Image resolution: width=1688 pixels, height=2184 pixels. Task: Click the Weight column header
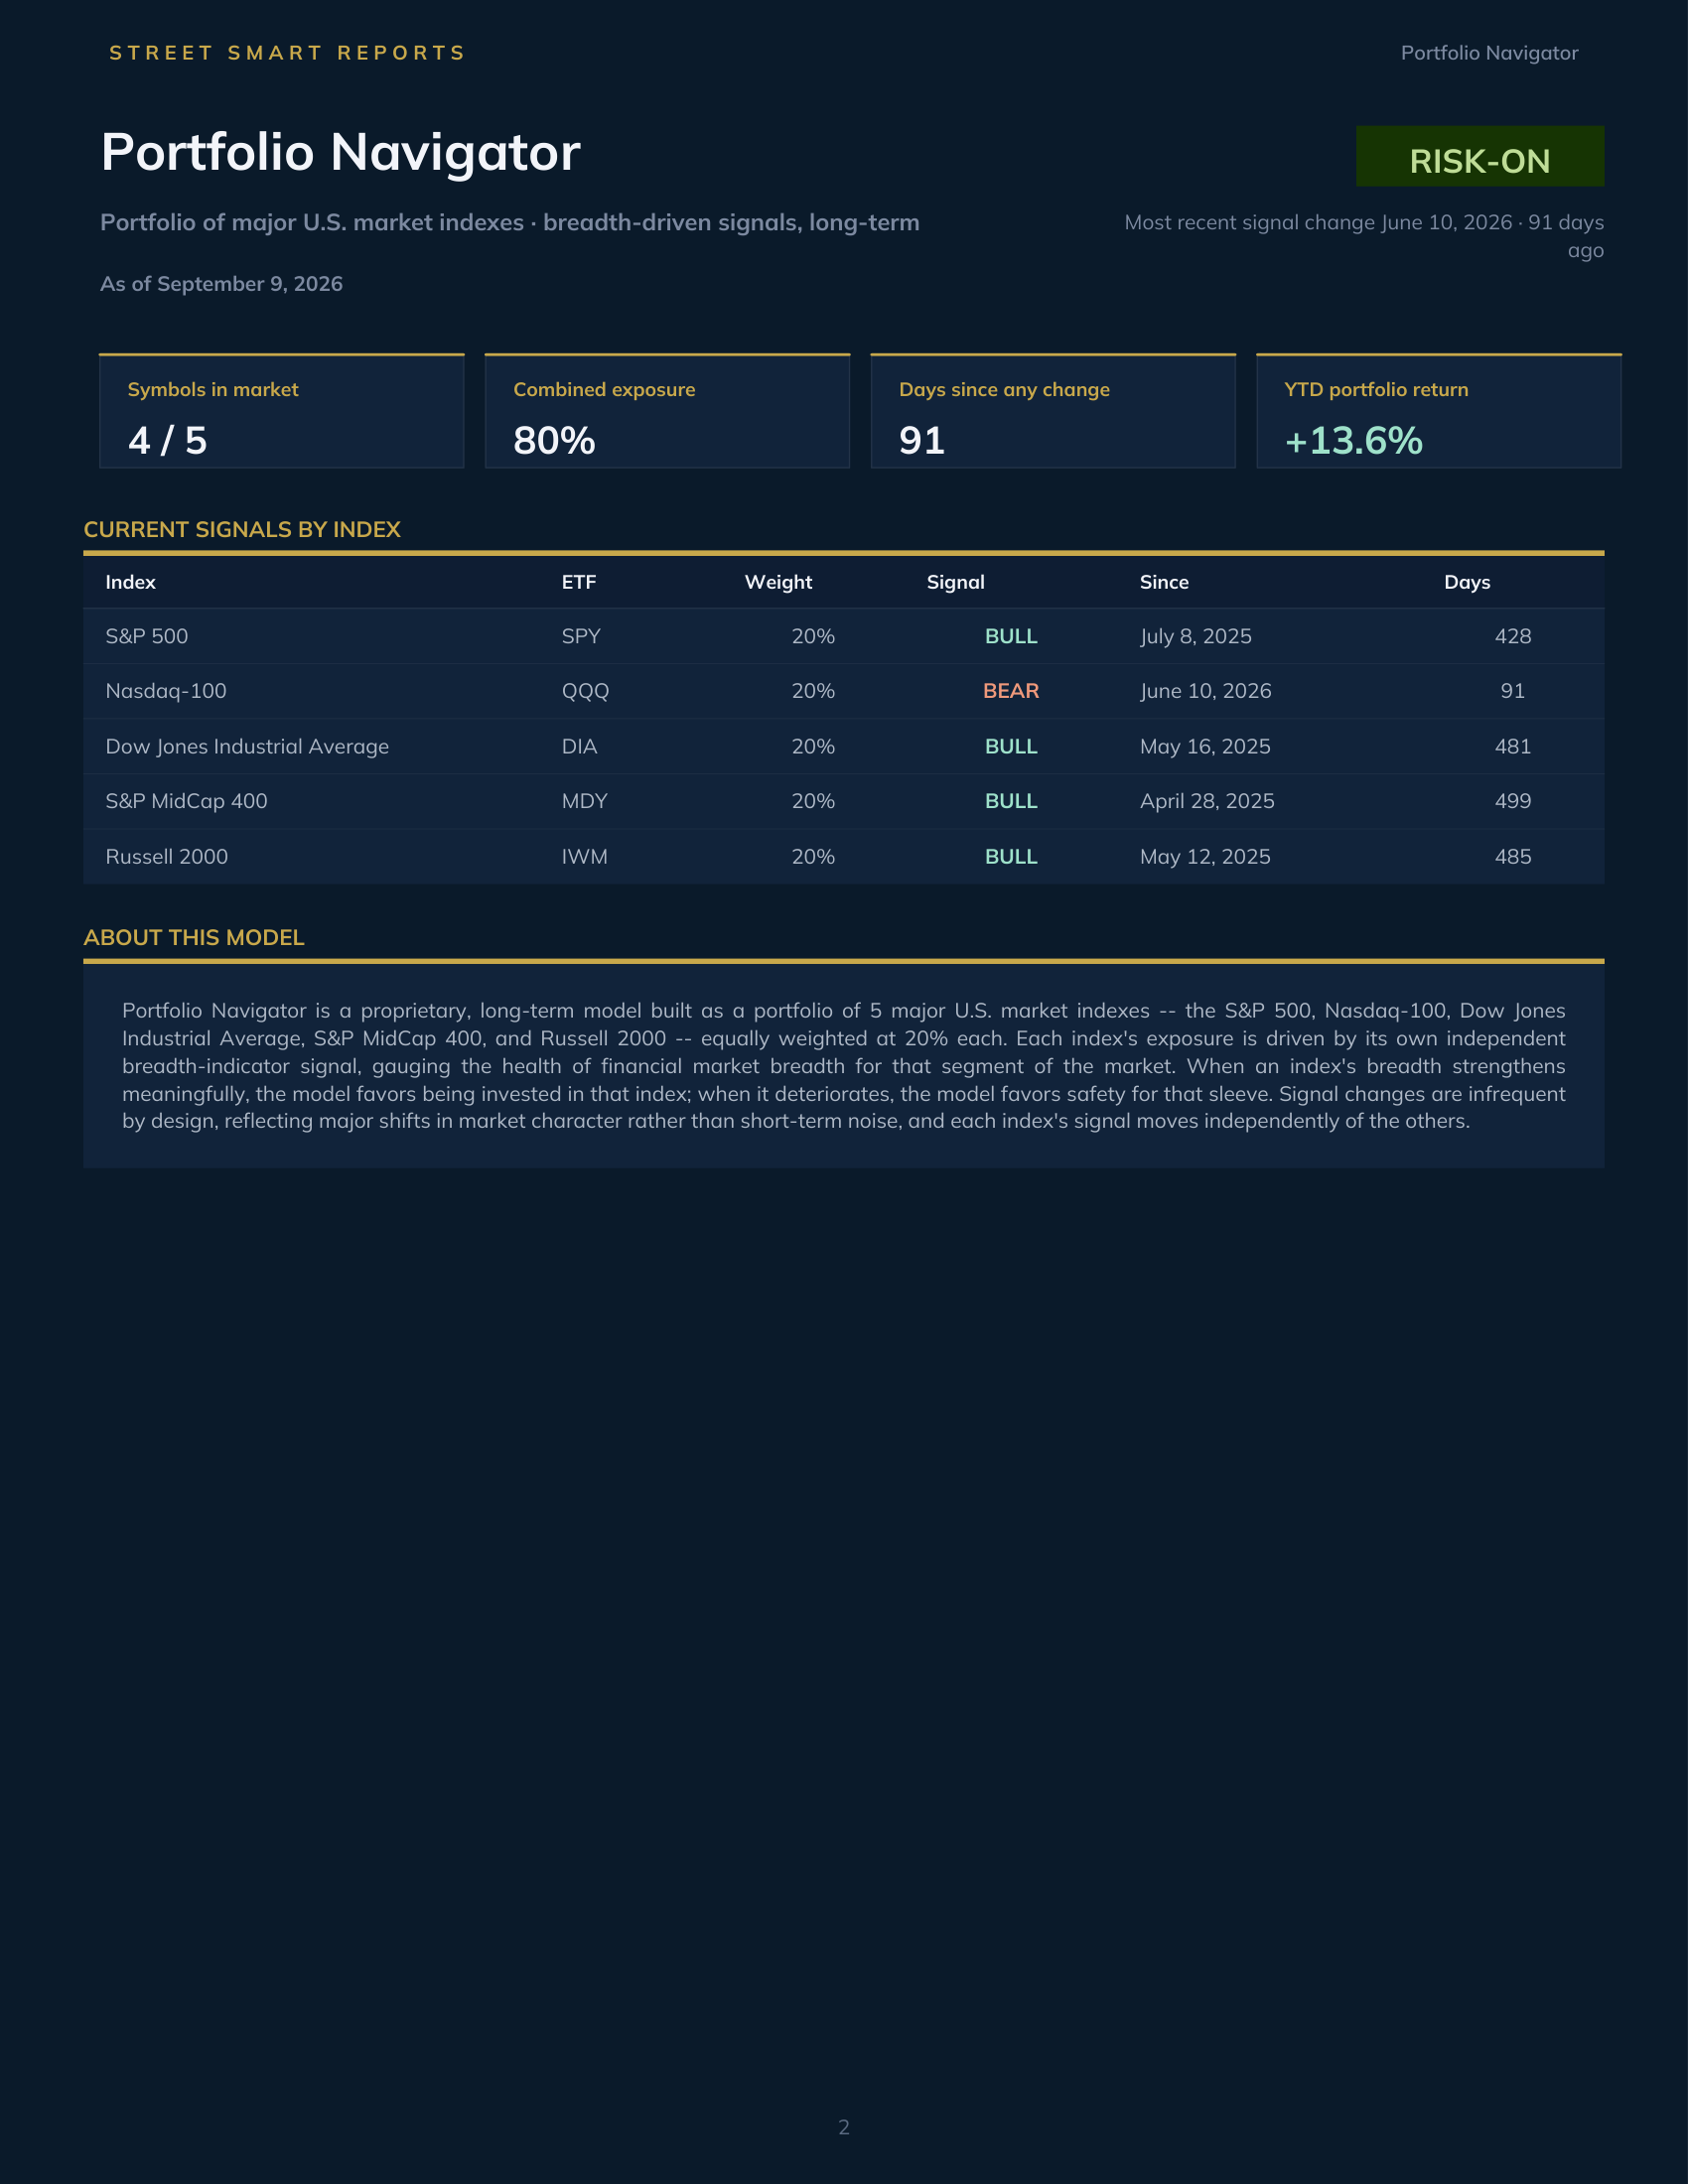coord(778,582)
